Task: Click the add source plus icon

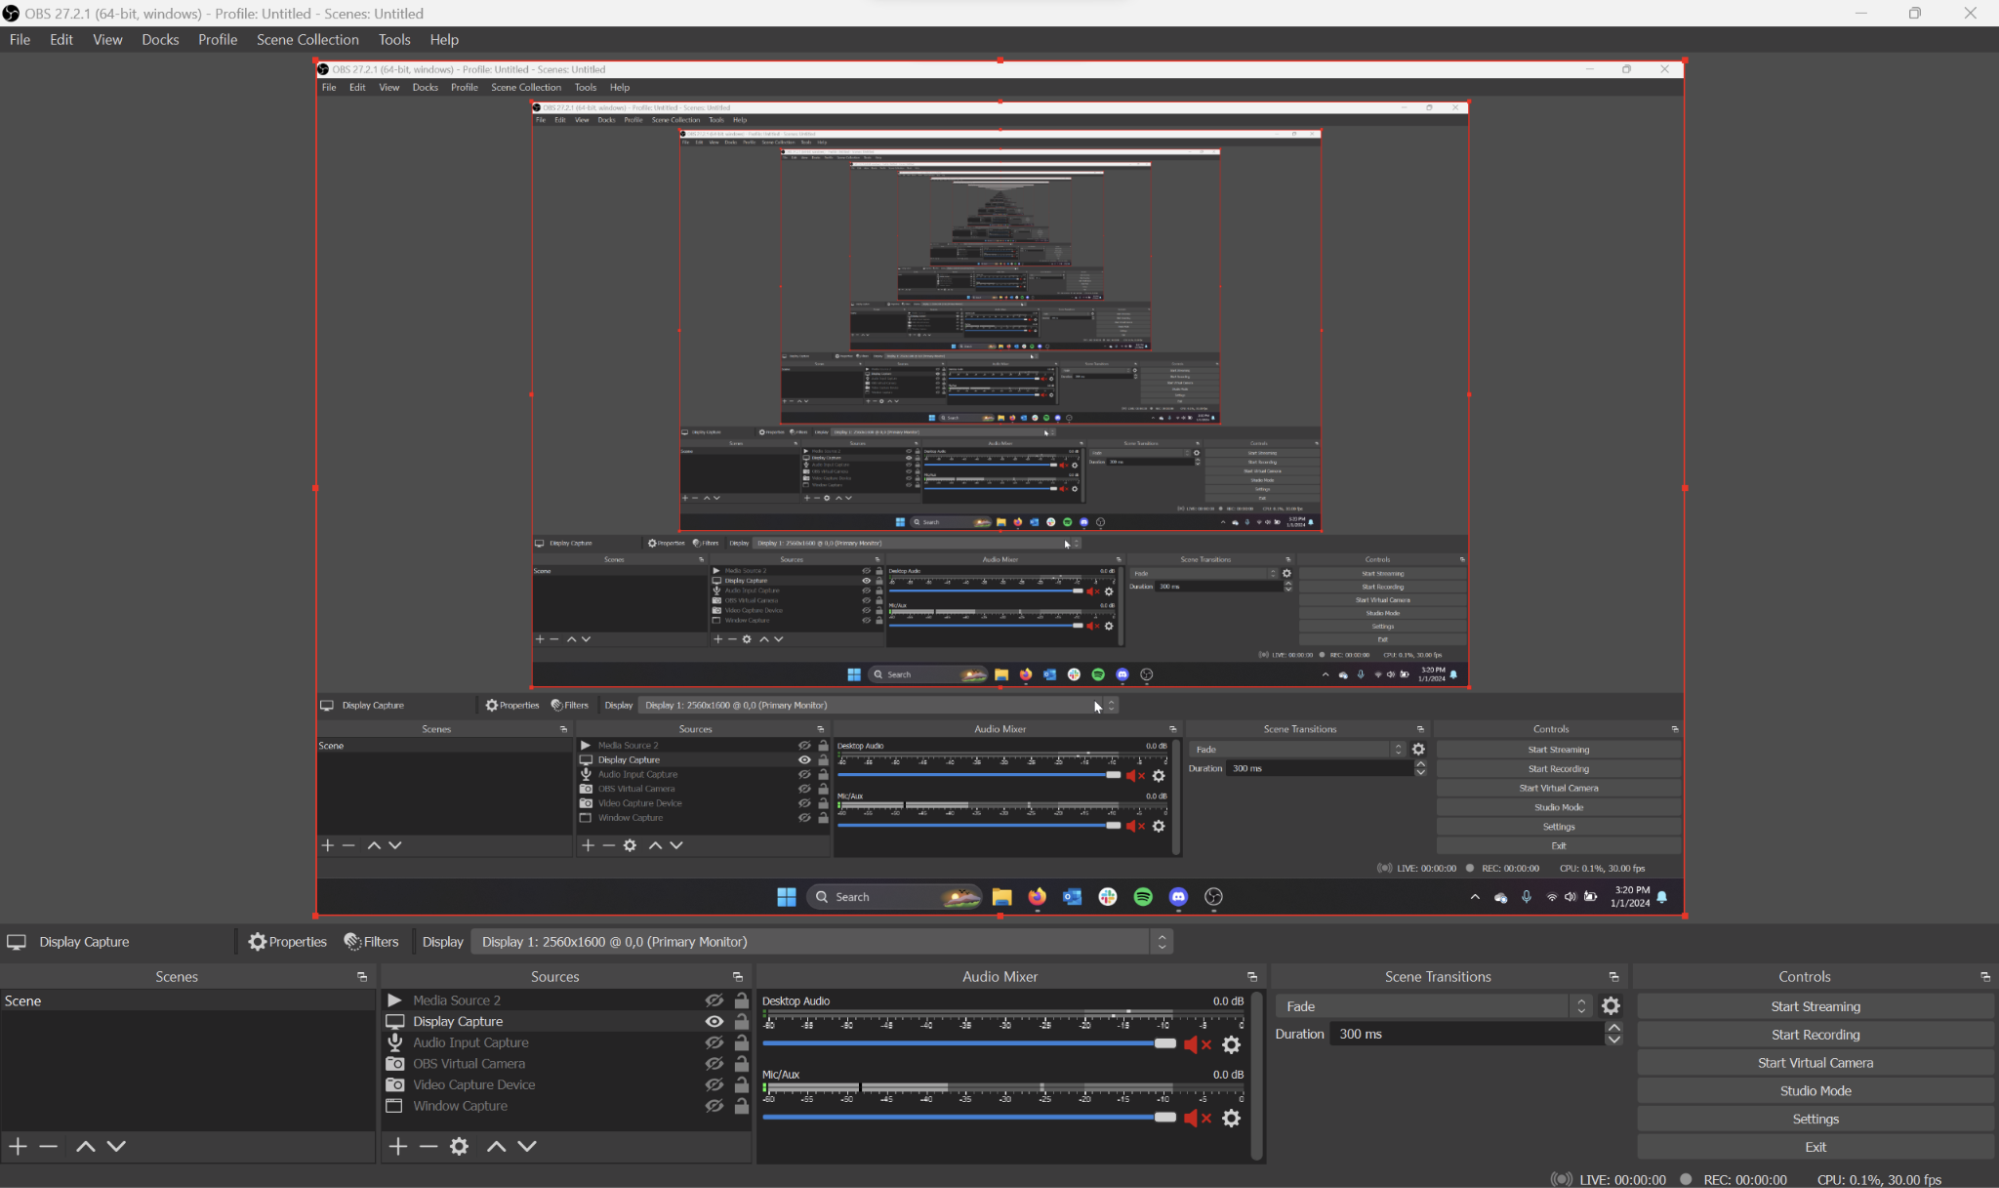Action: tap(398, 1146)
